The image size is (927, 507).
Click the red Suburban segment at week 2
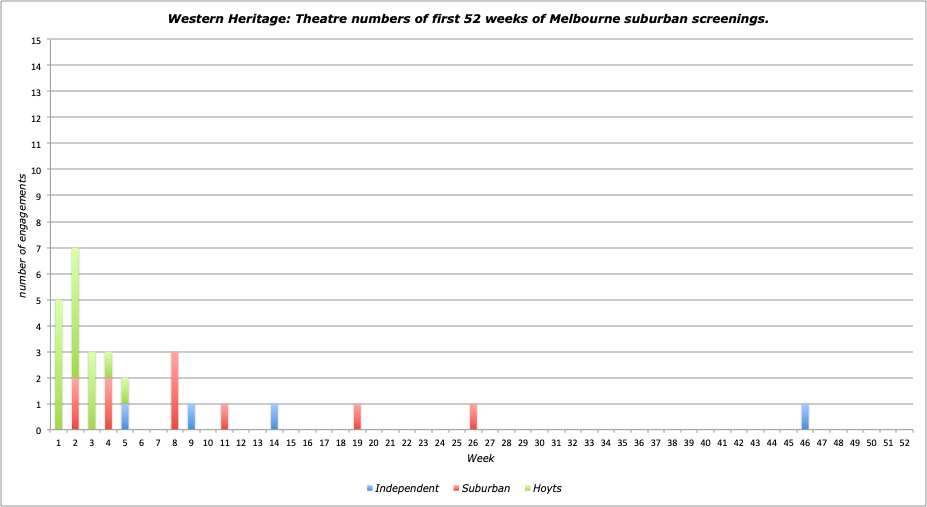coord(75,404)
